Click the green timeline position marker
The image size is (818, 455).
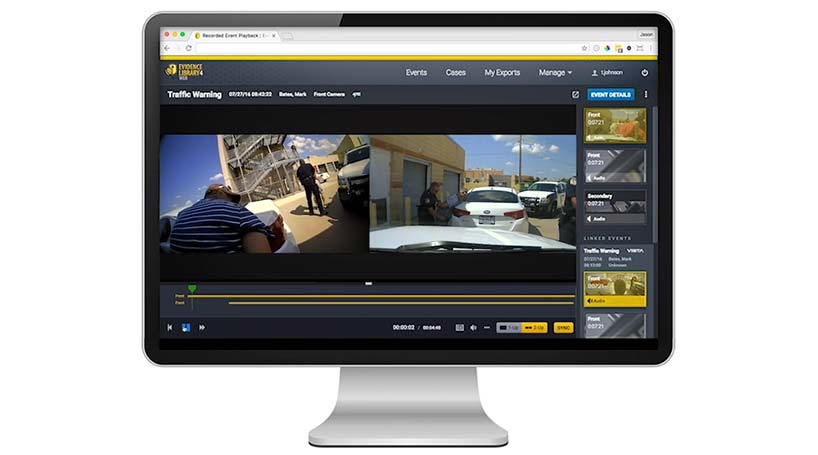(192, 289)
